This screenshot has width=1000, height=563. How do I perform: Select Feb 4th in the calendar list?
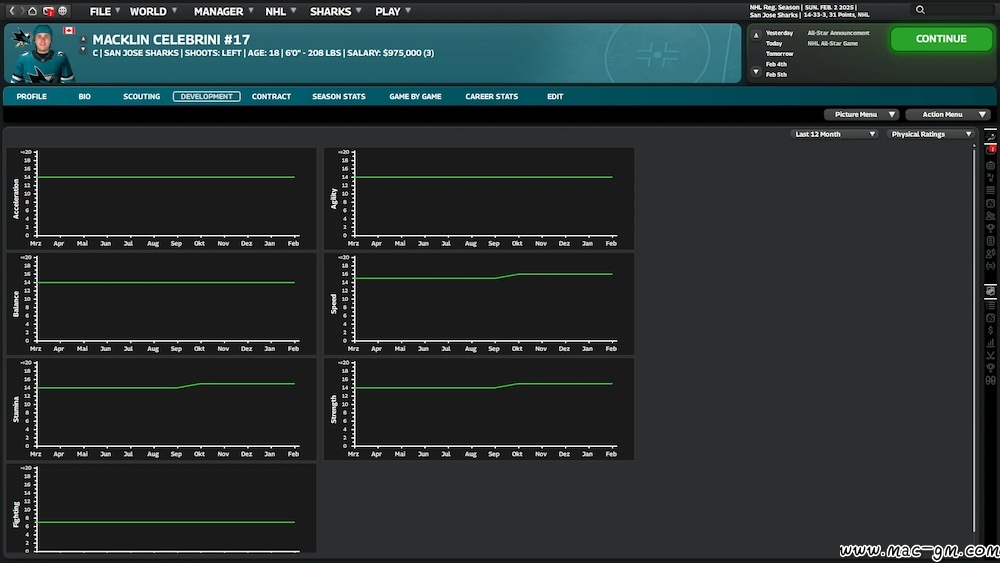tap(776, 64)
